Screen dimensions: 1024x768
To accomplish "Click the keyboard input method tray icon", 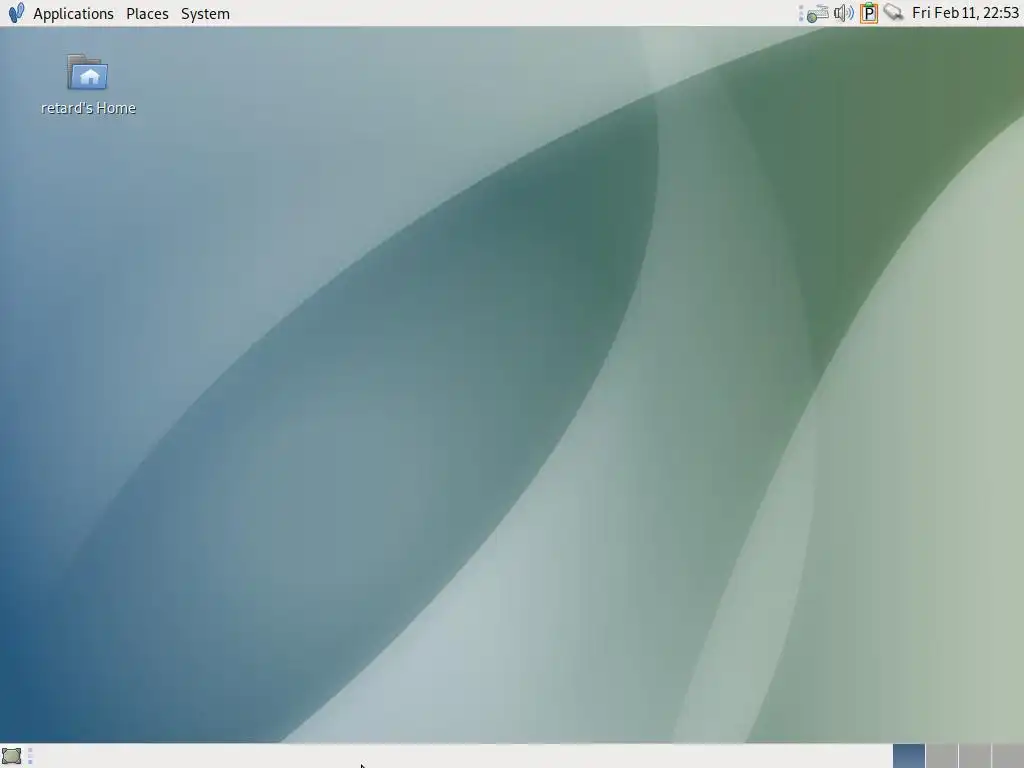I will point(817,13).
